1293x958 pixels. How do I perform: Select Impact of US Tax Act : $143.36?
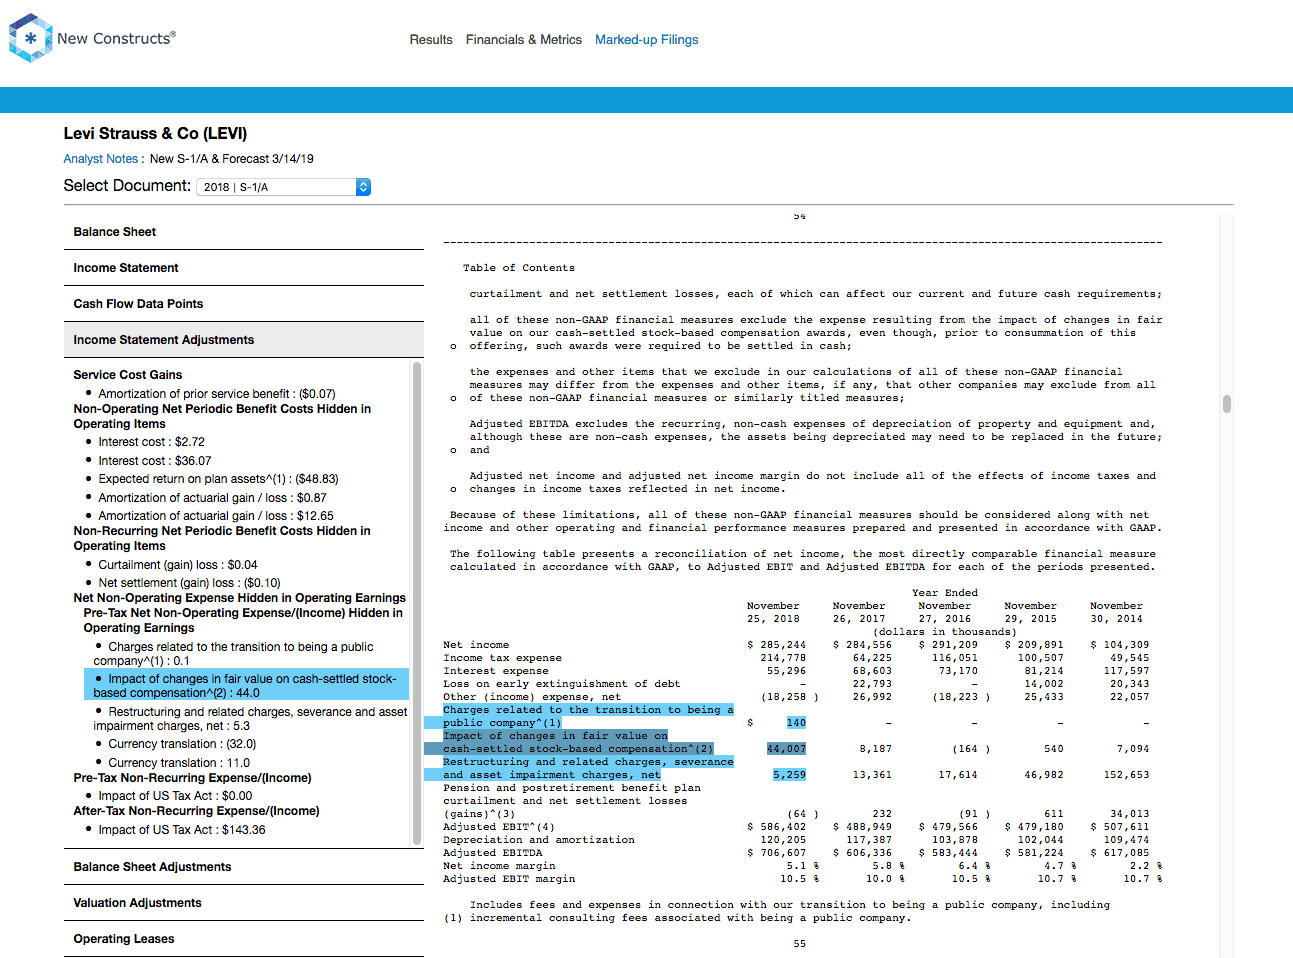click(181, 830)
